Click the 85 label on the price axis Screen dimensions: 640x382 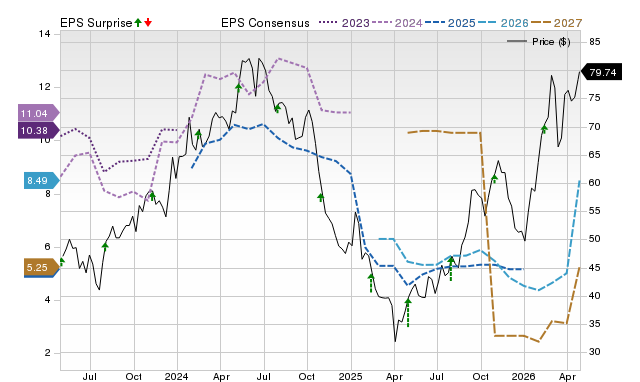pos(595,42)
